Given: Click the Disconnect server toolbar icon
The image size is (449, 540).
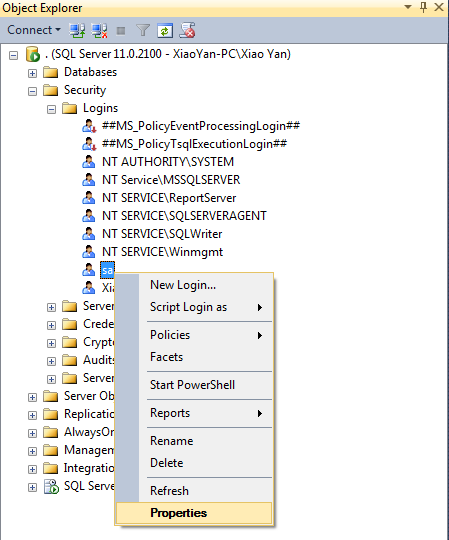Looking at the screenshot, I should (99, 31).
